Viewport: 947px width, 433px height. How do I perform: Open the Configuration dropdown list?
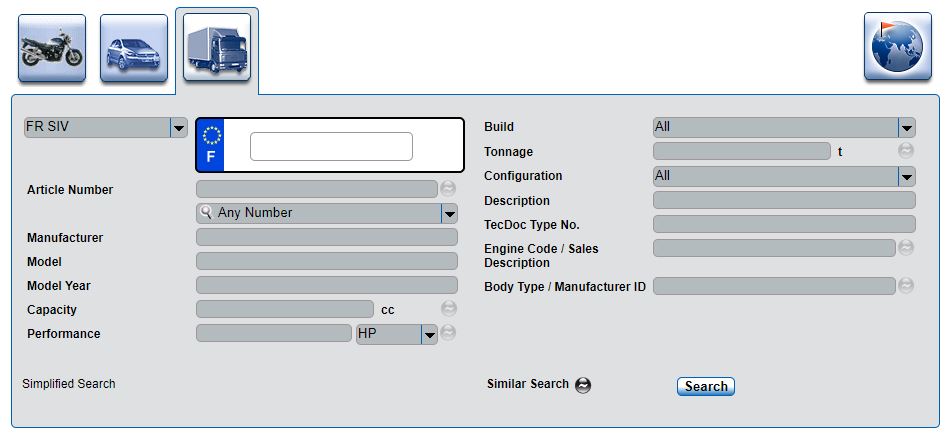(x=906, y=176)
